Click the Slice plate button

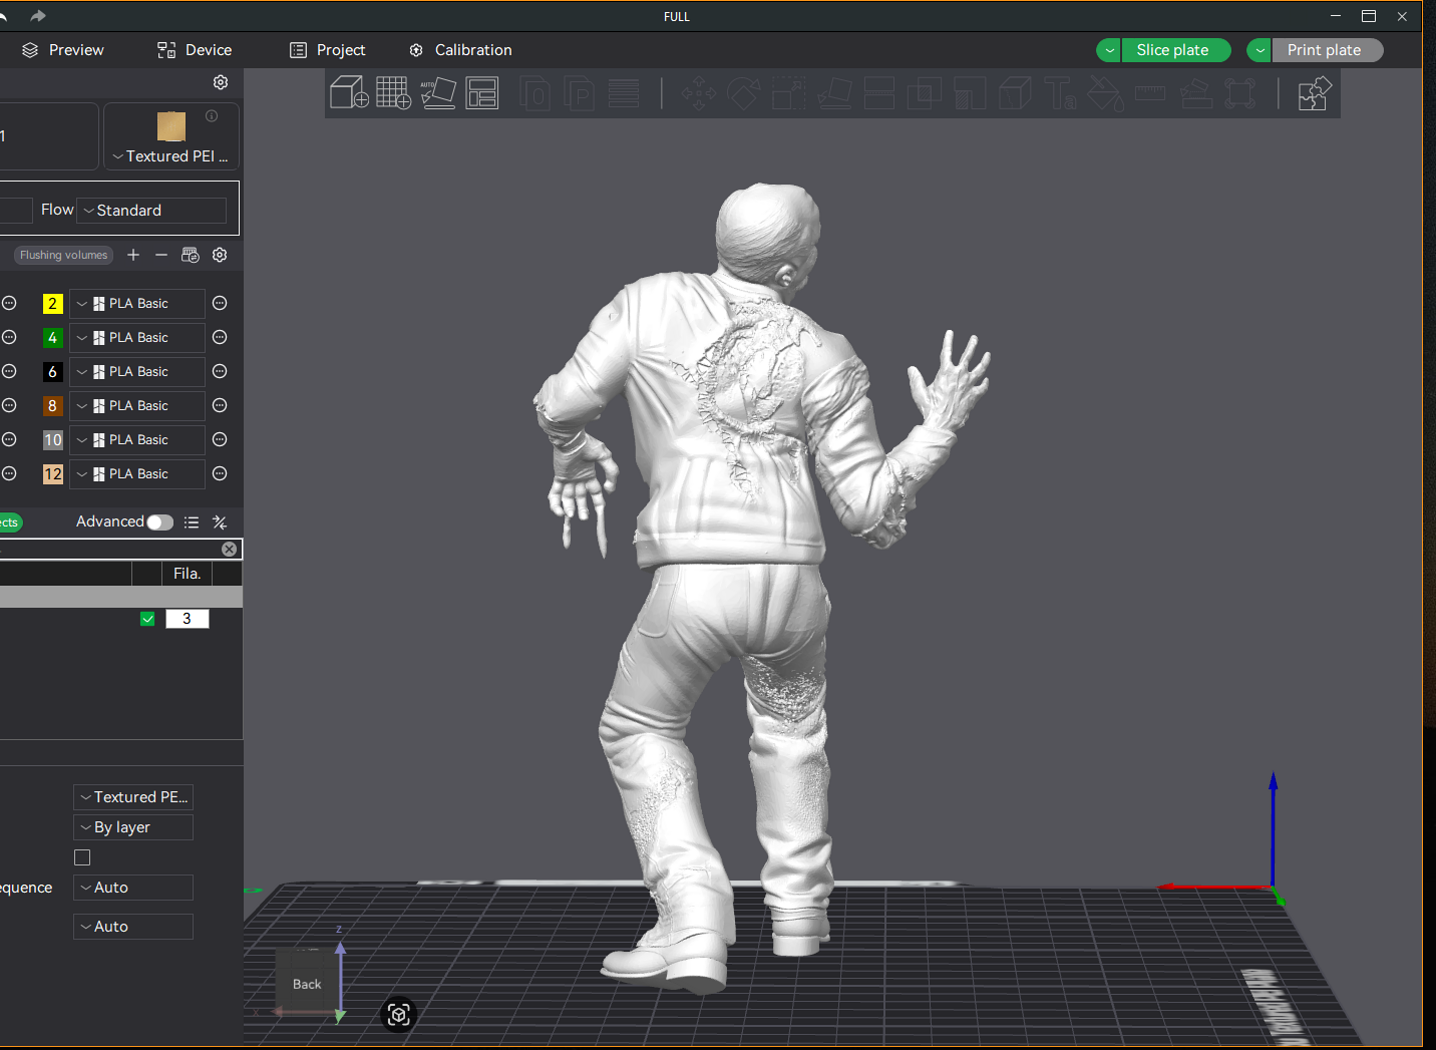(1176, 50)
